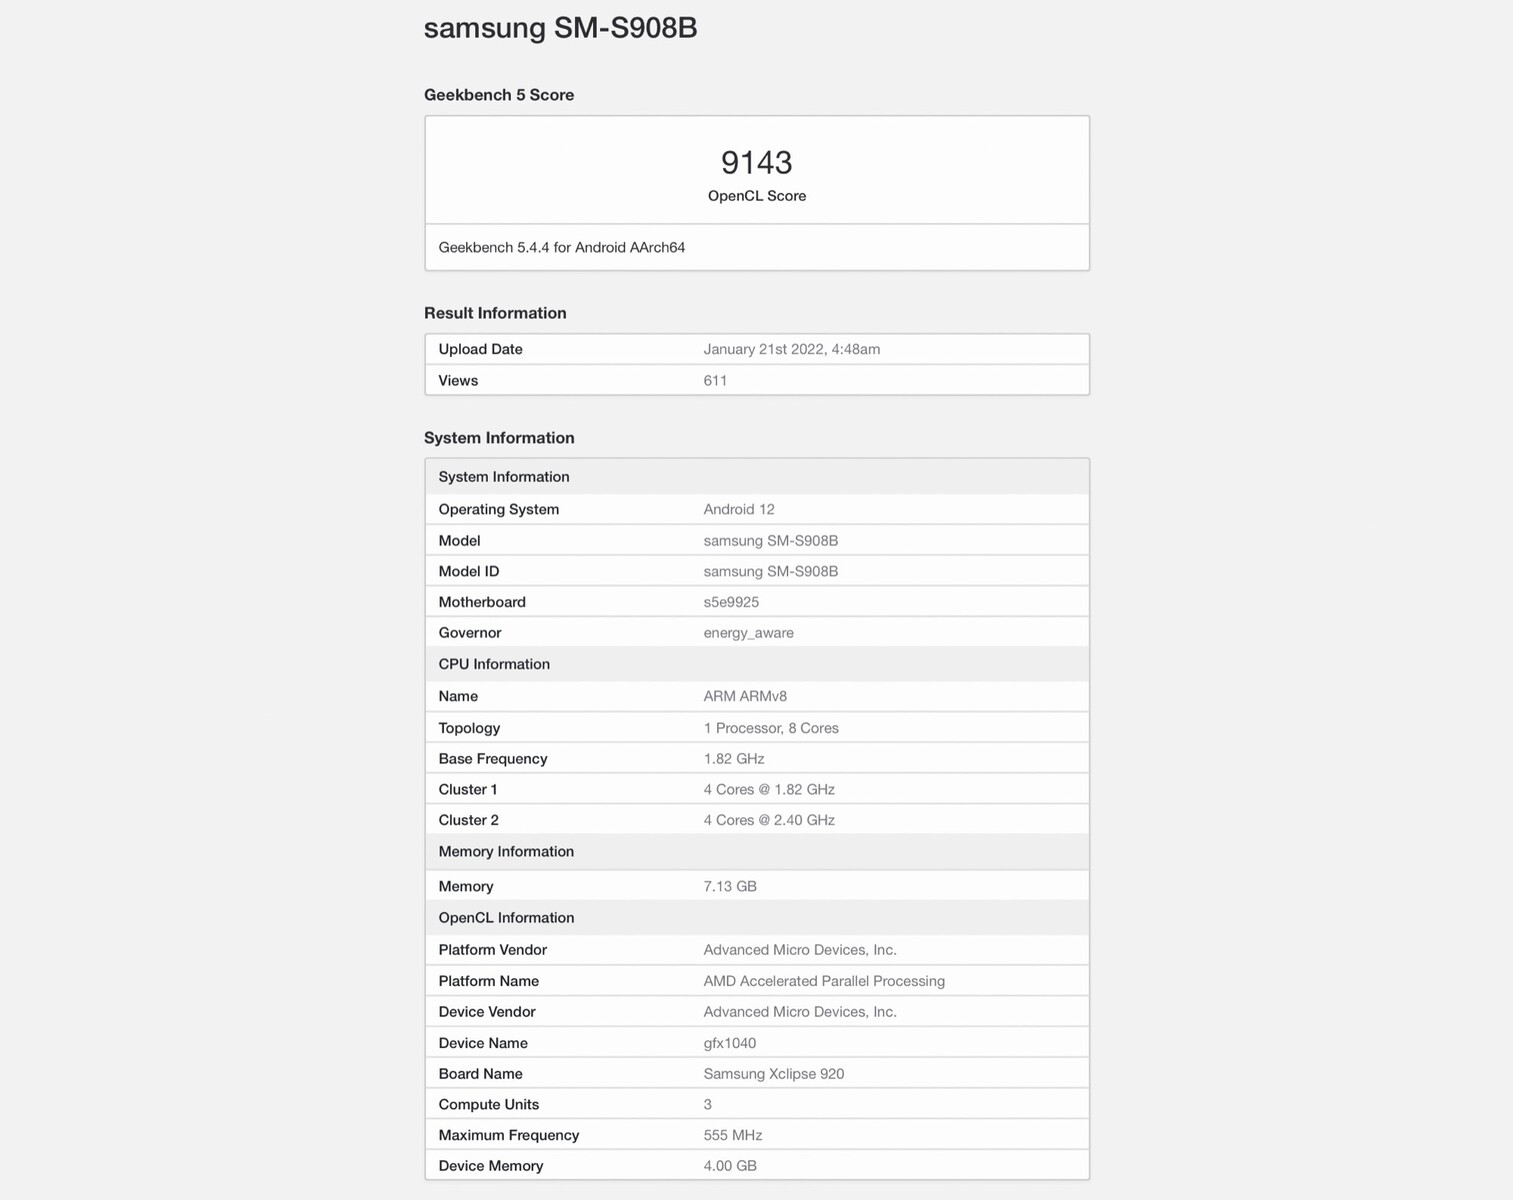Select the Android 12 value
The image size is (1513, 1200).
739,509
